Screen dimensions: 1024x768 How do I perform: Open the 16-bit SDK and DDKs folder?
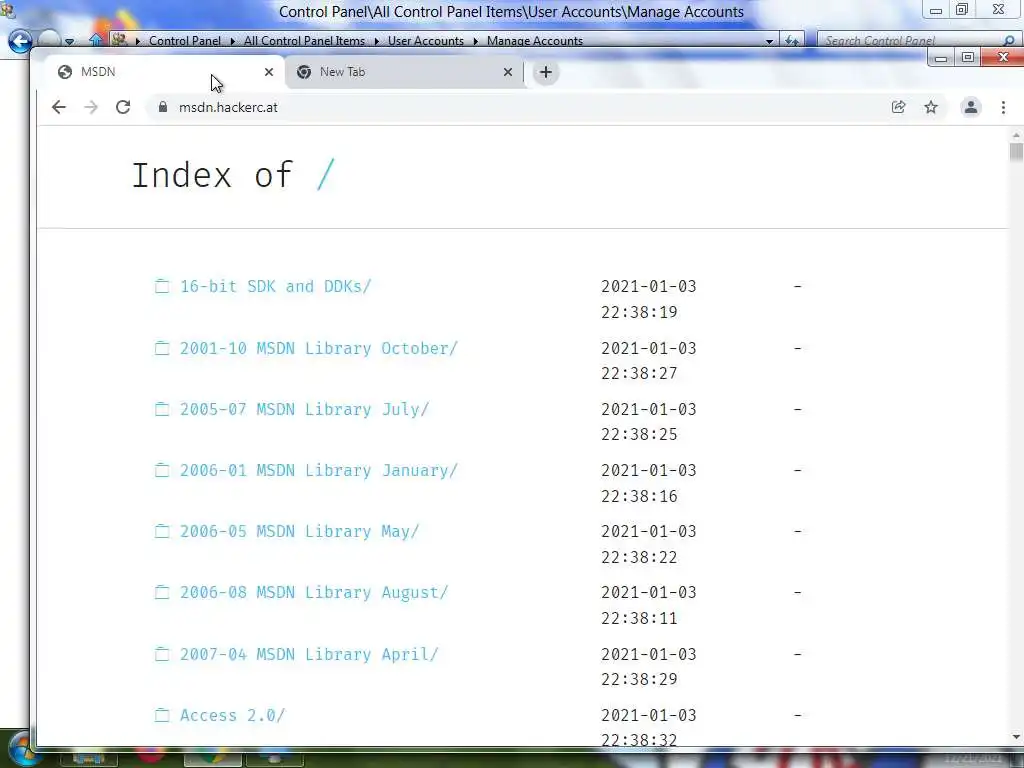pyautogui.click(x=275, y=286)
